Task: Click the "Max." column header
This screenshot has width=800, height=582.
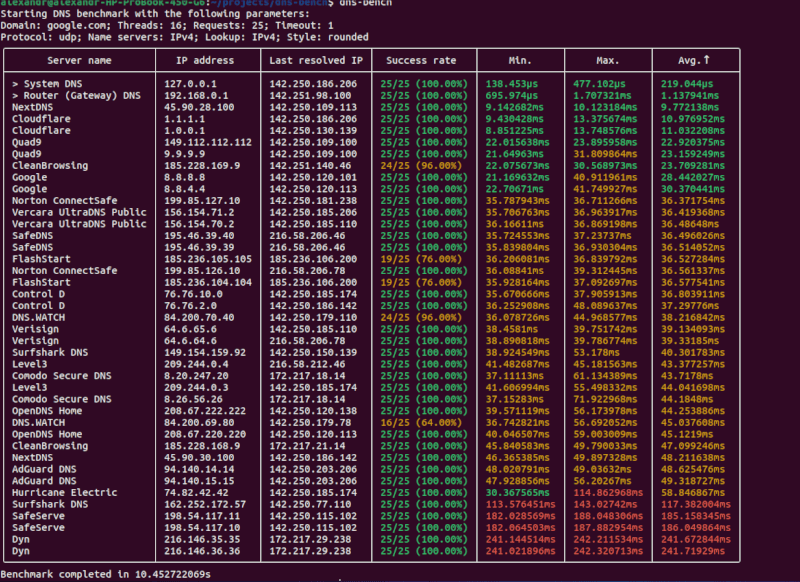Action: (607, 60)
